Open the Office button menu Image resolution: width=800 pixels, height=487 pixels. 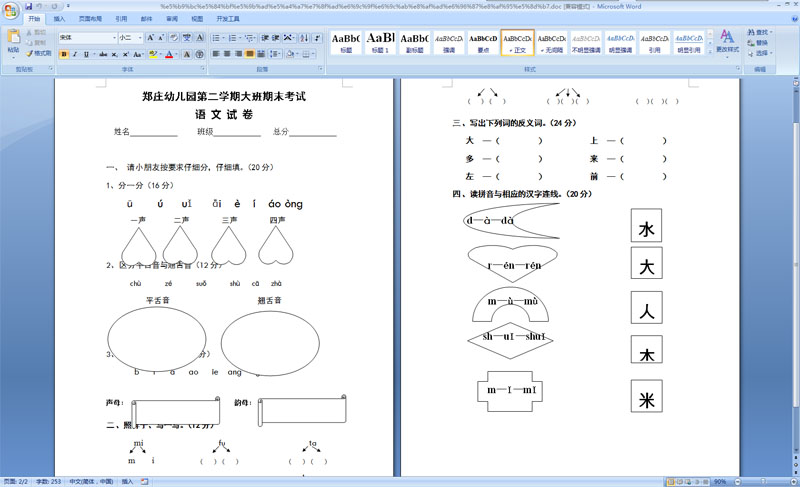10,10
